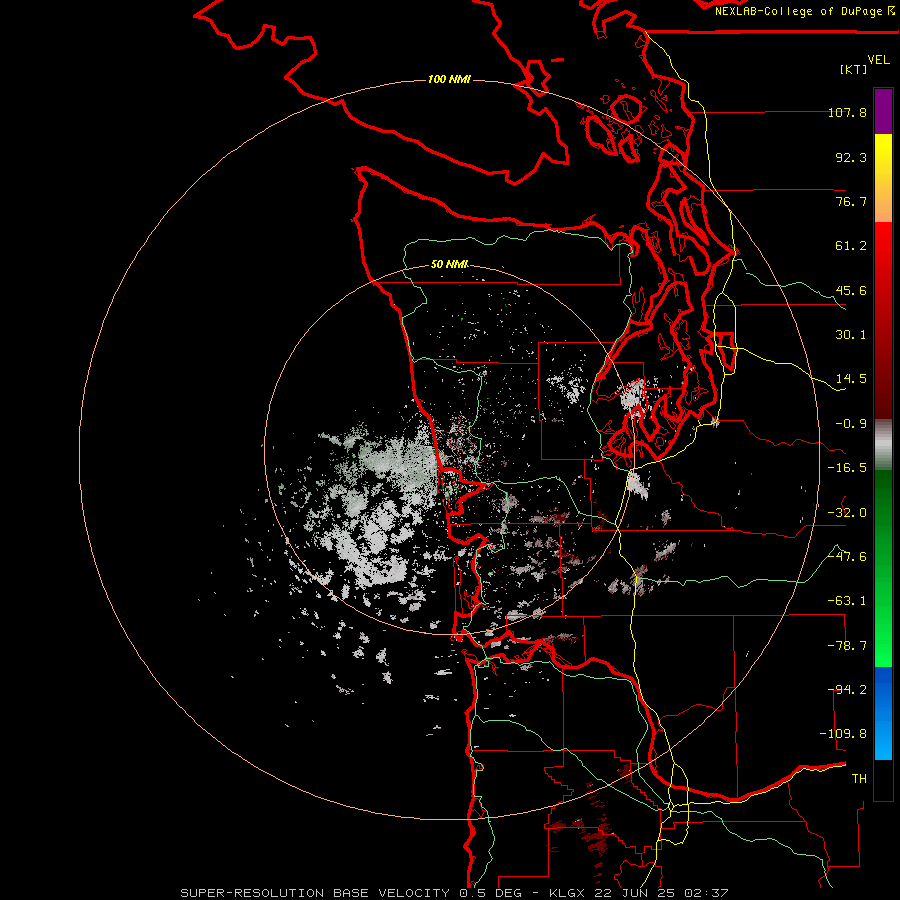Click the 76.7 velocity legend value
The width and height of the screenshot is (900, 900).
point(851,201)
